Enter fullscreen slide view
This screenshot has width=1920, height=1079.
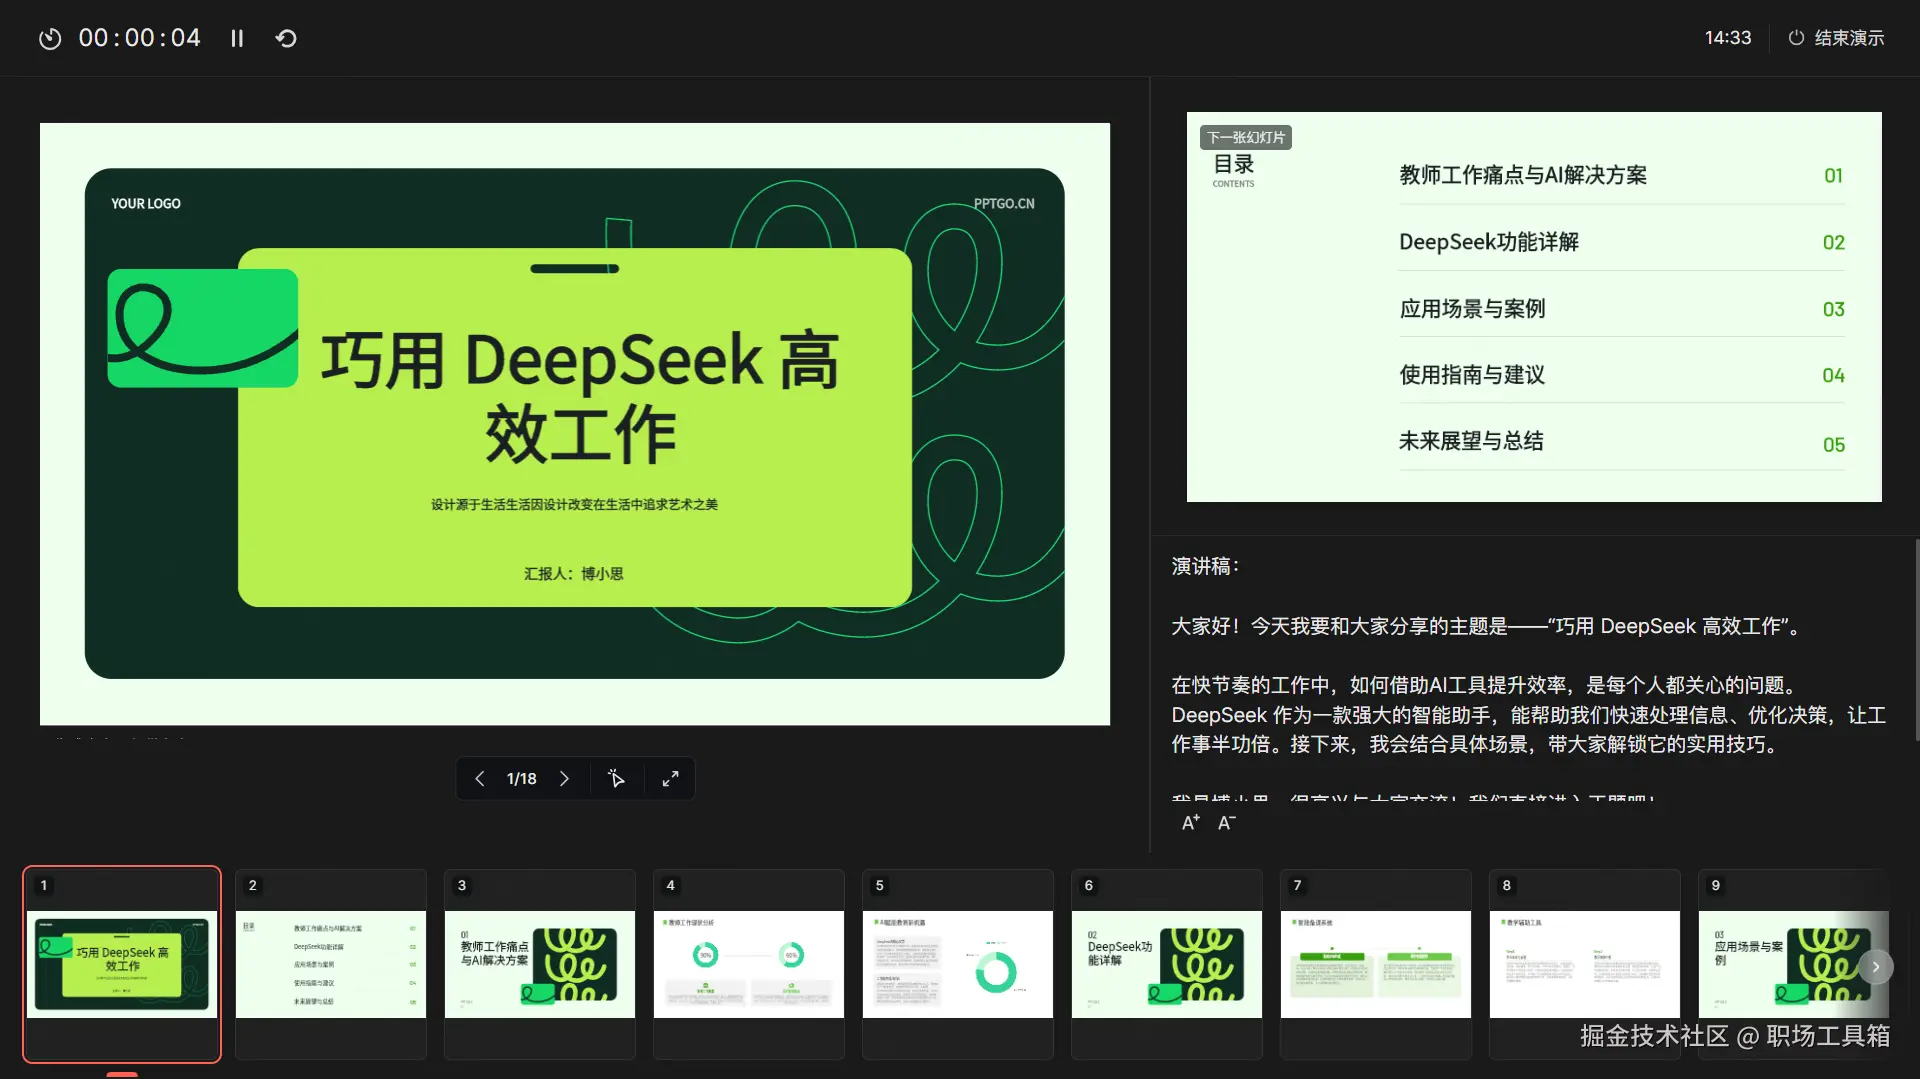(x=670, y=779)
